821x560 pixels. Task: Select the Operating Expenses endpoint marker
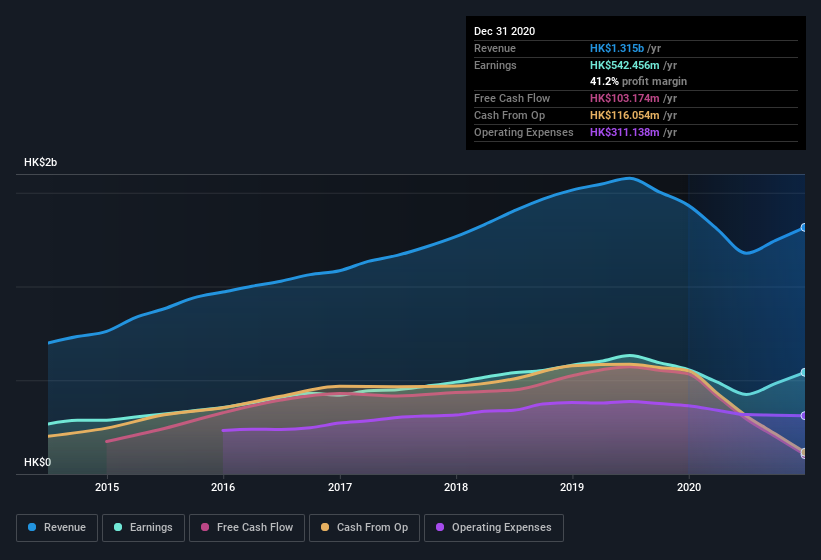(804, 416)
